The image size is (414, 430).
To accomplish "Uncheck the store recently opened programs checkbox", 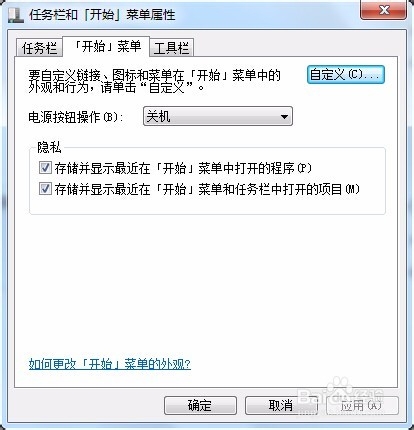I will [45, 167].
